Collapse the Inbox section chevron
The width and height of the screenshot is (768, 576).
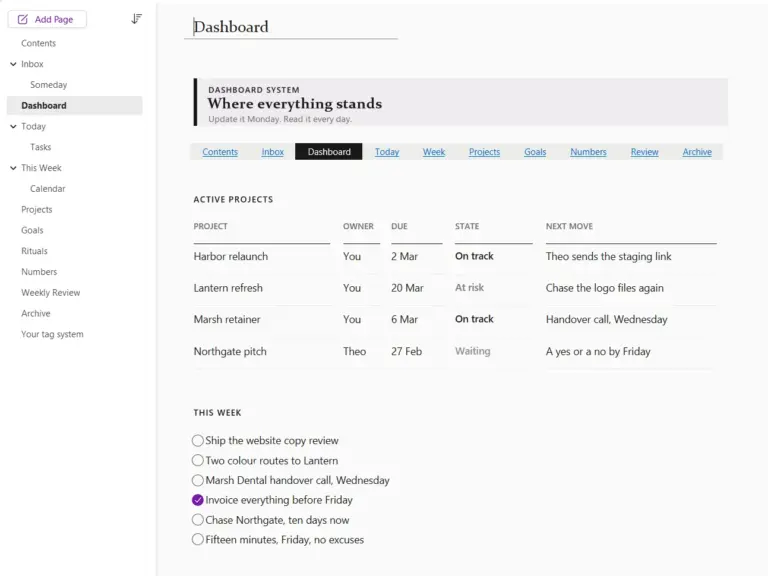click(x=13, y=64)
